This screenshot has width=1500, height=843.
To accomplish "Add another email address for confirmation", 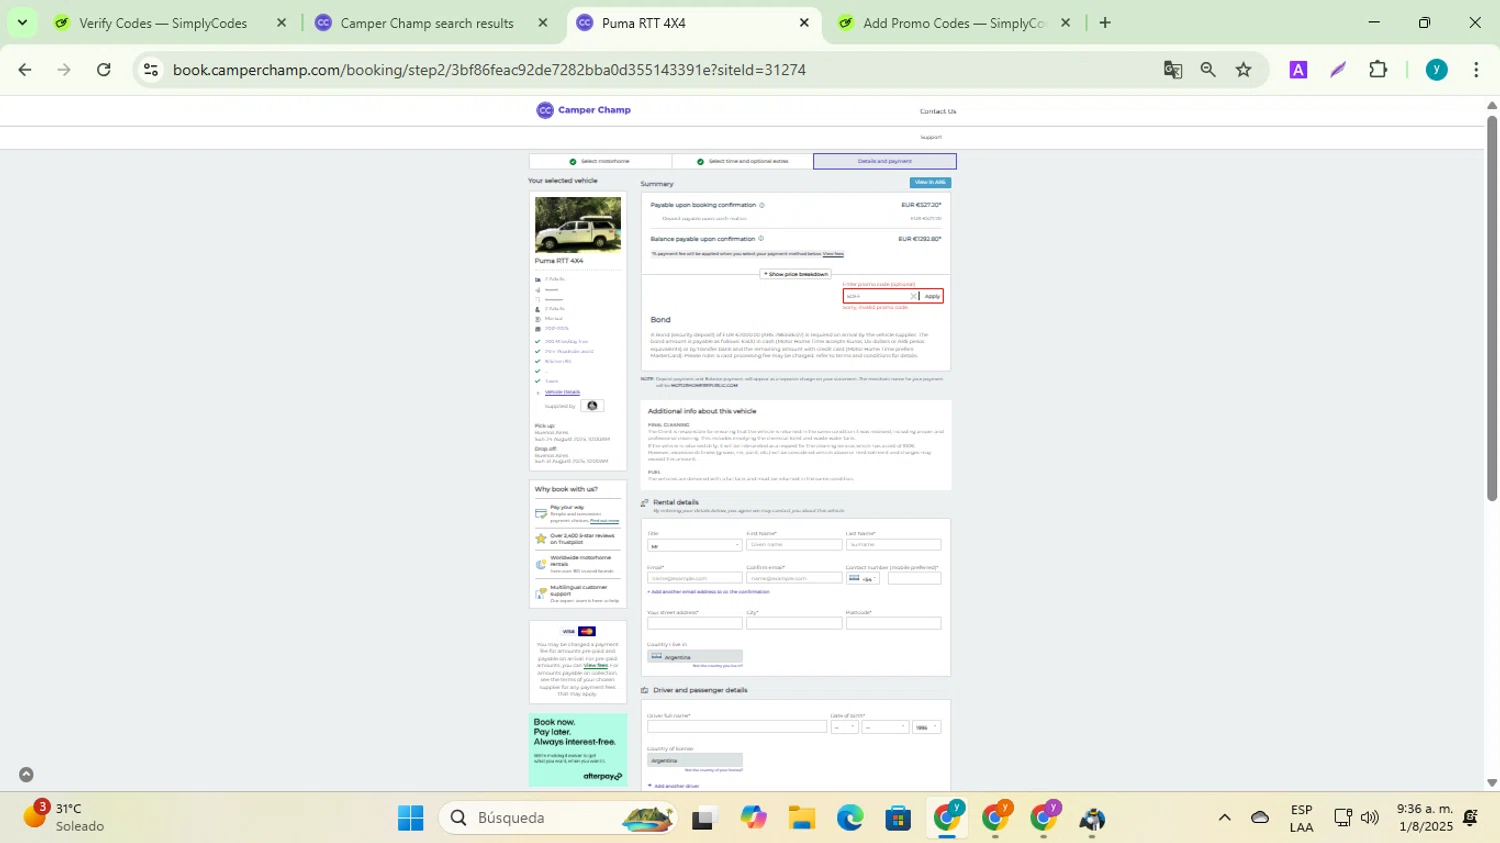I will (x=708, y=592).
